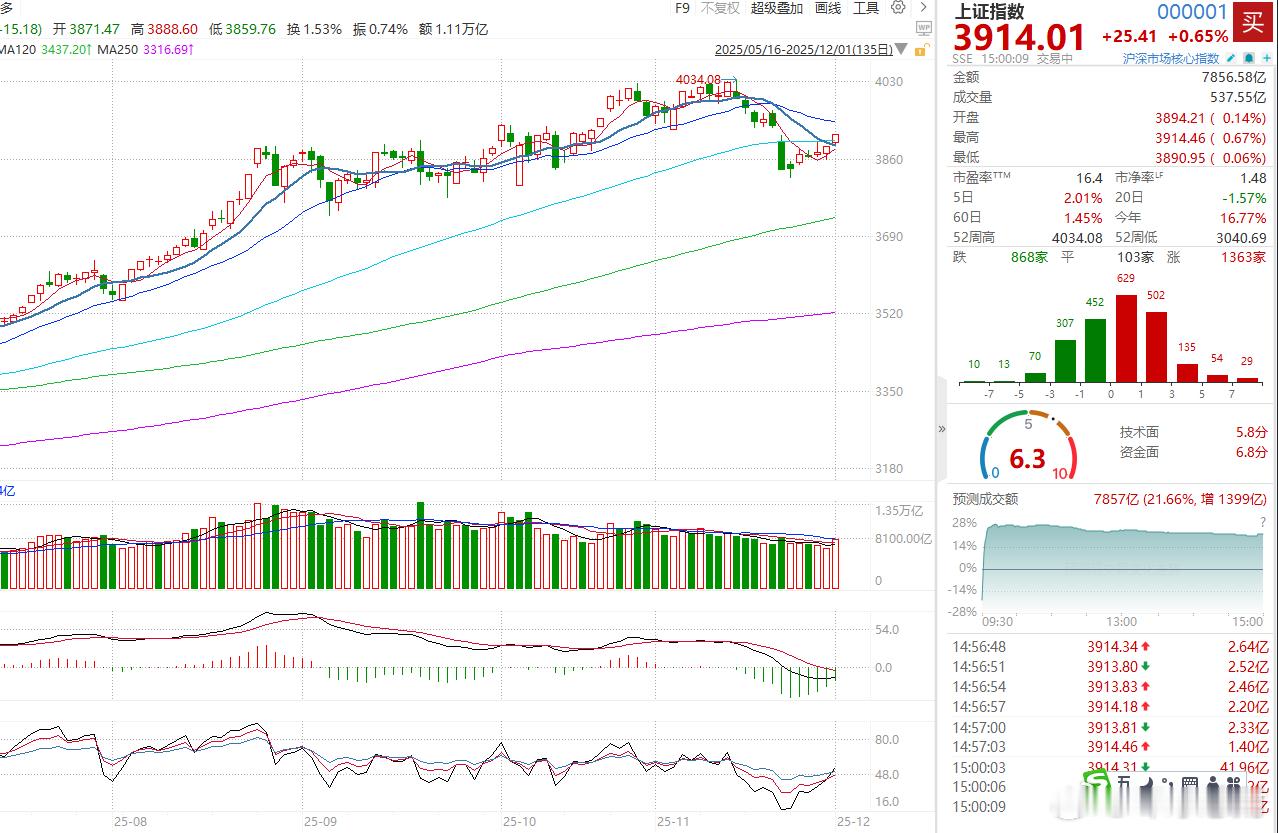The image size is (1278, 833).
Task: Click the 最高 3914.46 row
Action: click(x=1109, y=137)
